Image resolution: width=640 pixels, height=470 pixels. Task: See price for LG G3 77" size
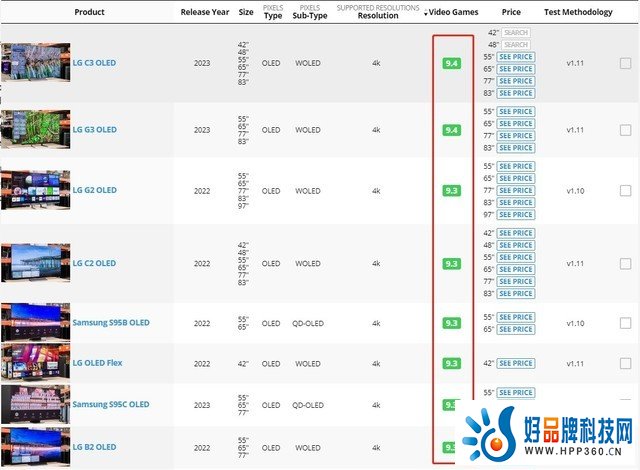pos(516,135)
